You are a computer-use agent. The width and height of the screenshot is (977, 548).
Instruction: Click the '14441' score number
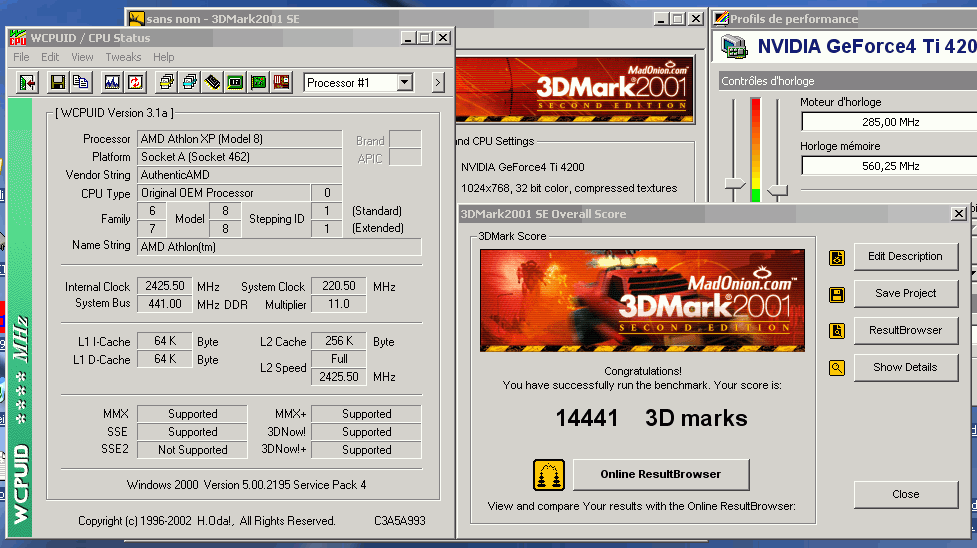click(587, 418)
